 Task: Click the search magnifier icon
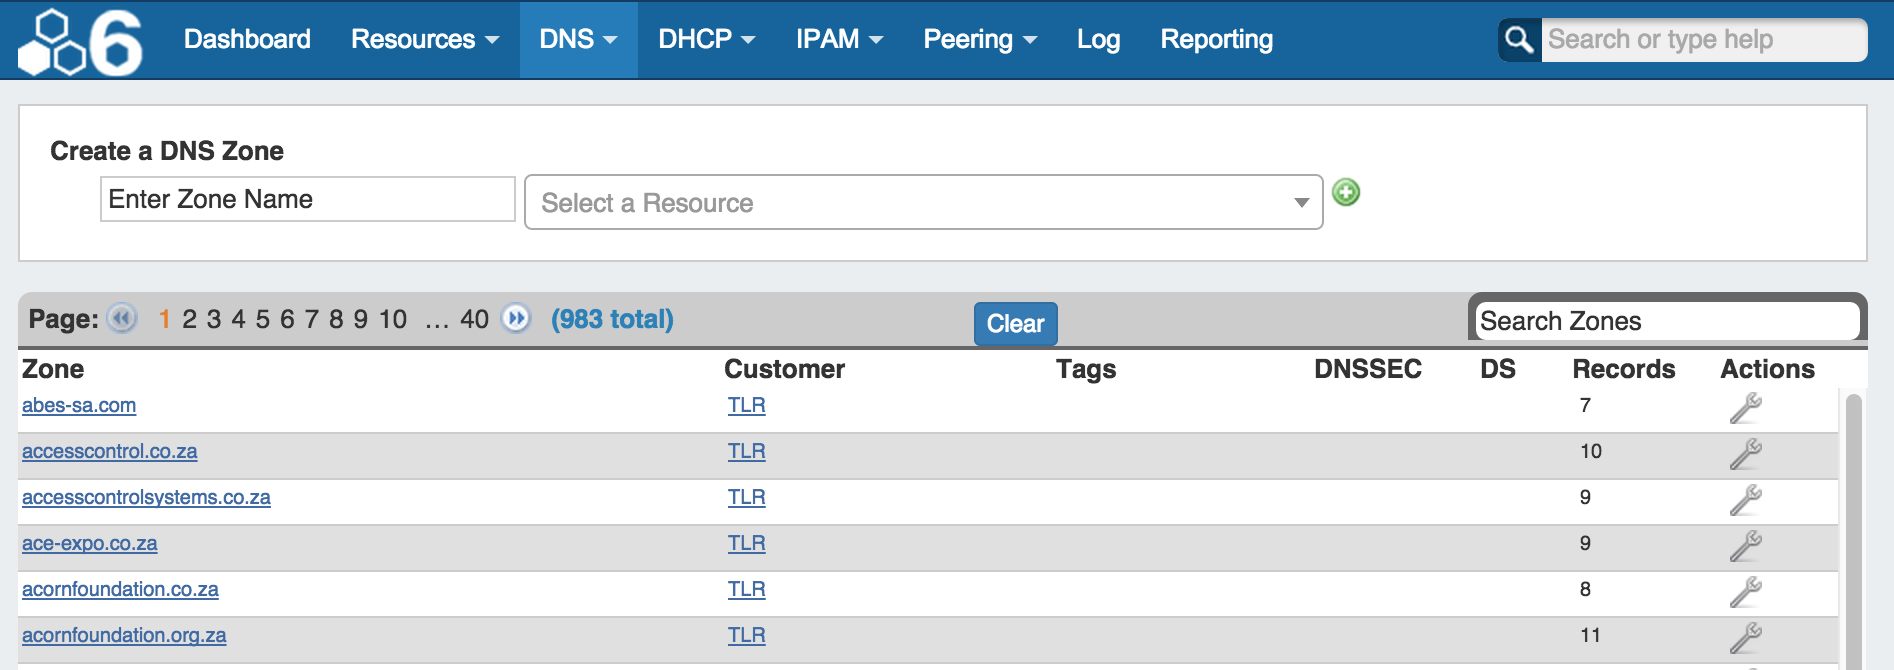[x=1519, y=40]
